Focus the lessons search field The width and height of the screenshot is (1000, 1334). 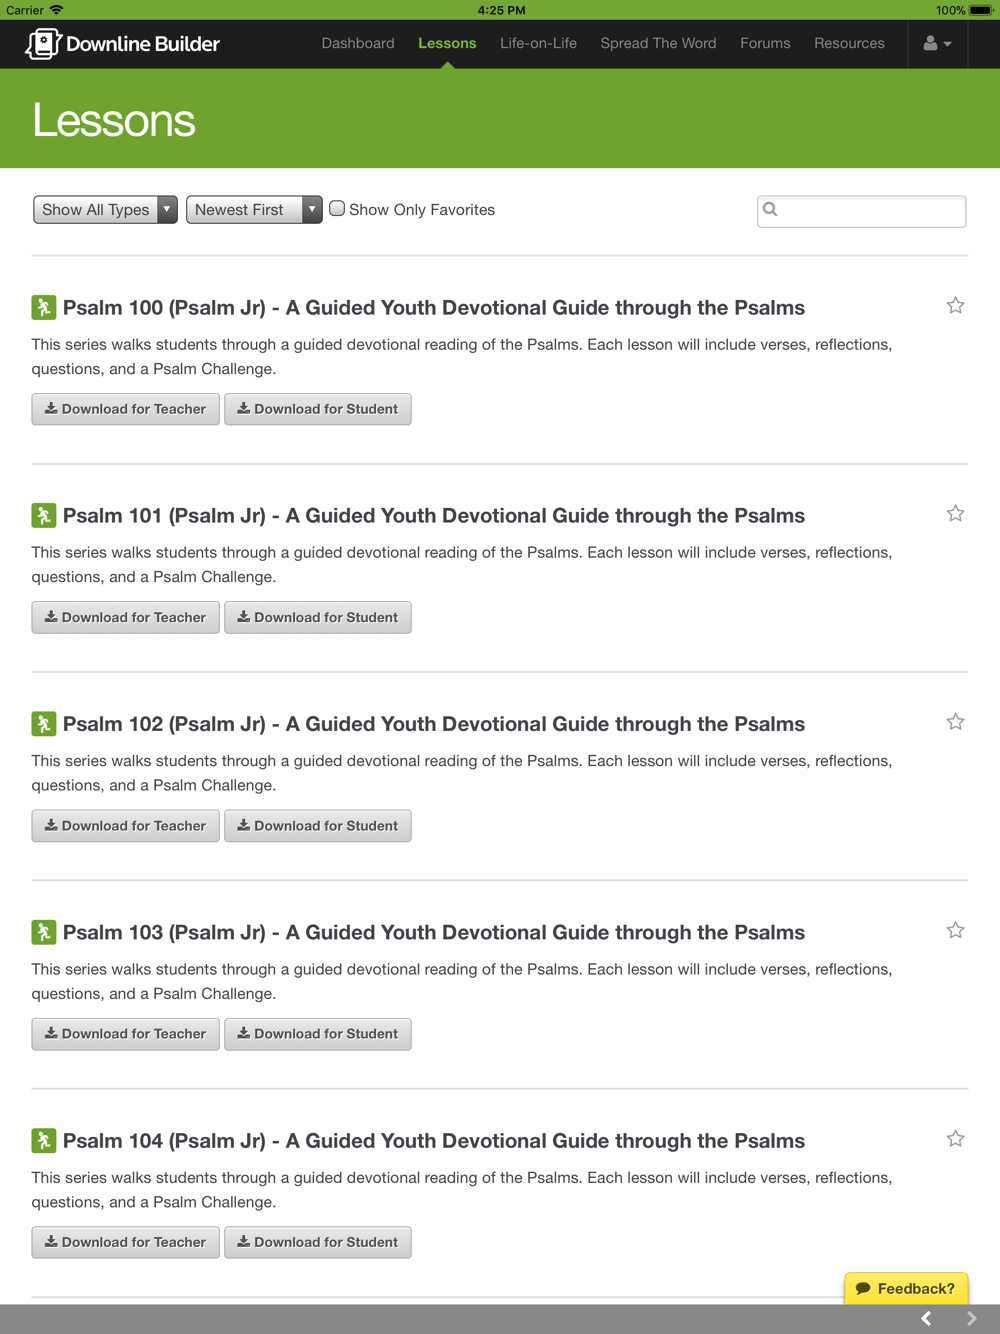[x=861, y=211]
